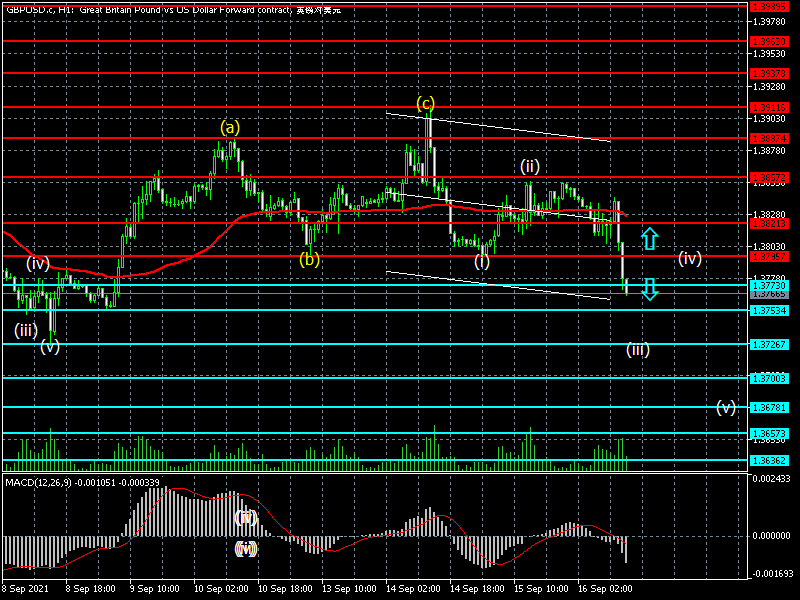Image resolution: width=800 pixels, height=600 pixels.
Task: Select the cyan up arrow object
Action: [649, 238]
